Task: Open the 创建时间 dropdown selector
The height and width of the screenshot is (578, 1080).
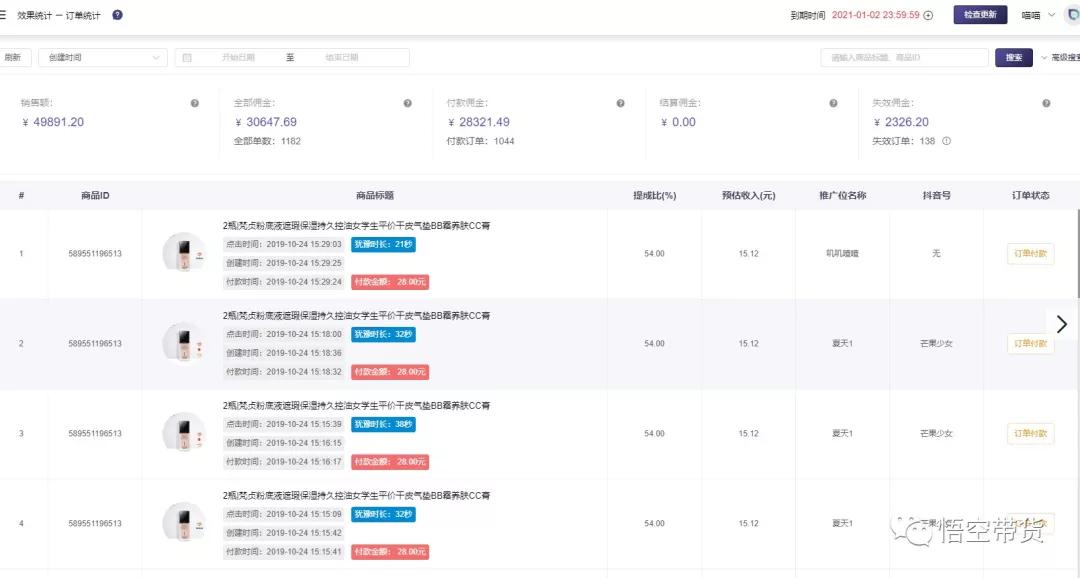Action: pyautogui.click(x=103, y=58)
